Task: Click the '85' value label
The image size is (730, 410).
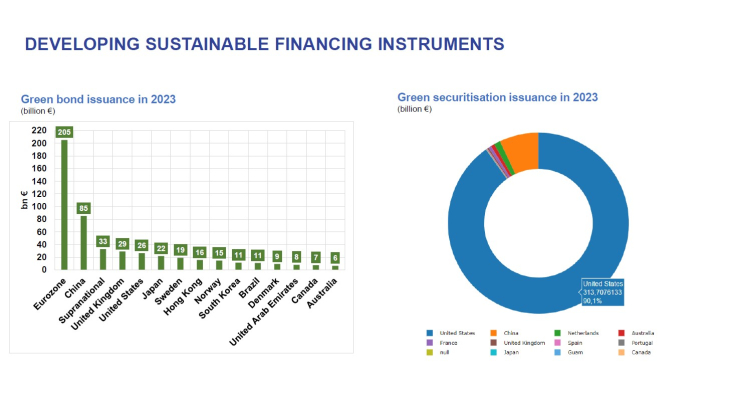Action: 83,208
